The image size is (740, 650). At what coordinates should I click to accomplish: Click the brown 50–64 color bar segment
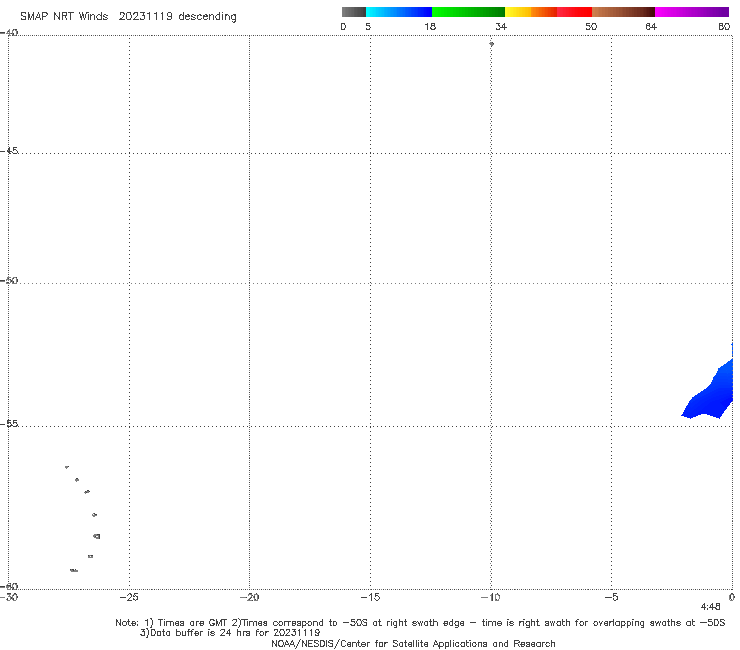tap(623, 12)
